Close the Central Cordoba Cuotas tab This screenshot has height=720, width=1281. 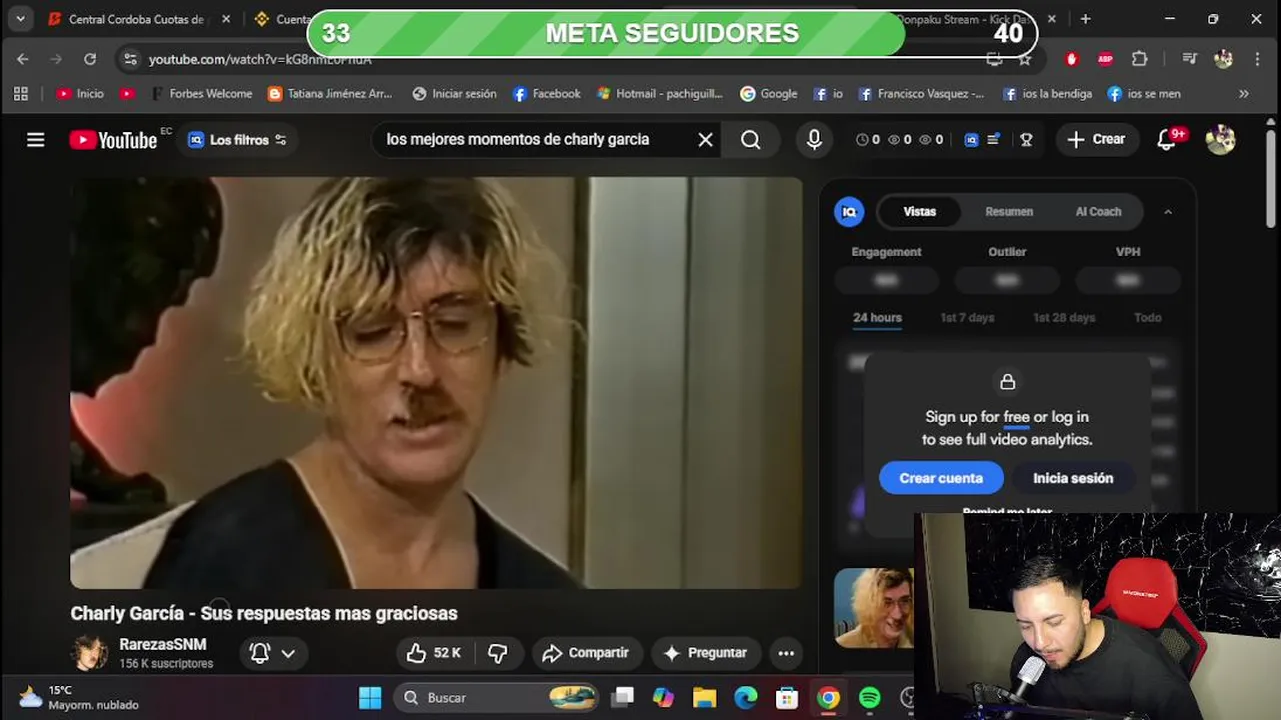coord(226,19)
